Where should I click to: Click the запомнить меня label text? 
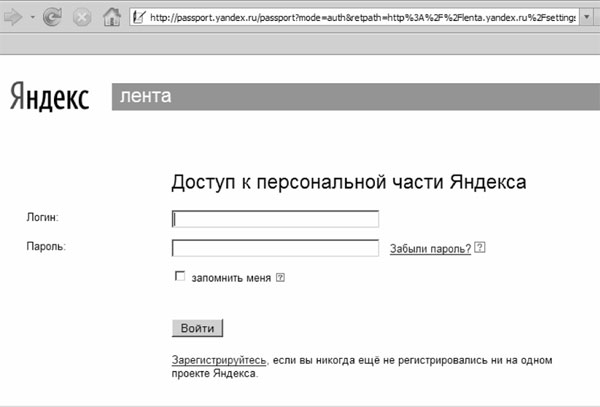pyautogui.click(x=231, y=278)
